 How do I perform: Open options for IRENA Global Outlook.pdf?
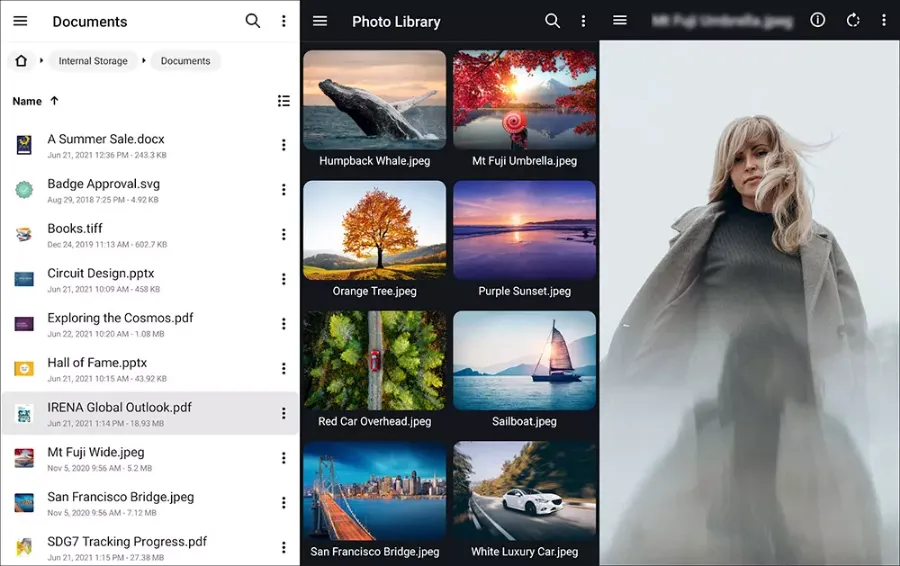284,414
